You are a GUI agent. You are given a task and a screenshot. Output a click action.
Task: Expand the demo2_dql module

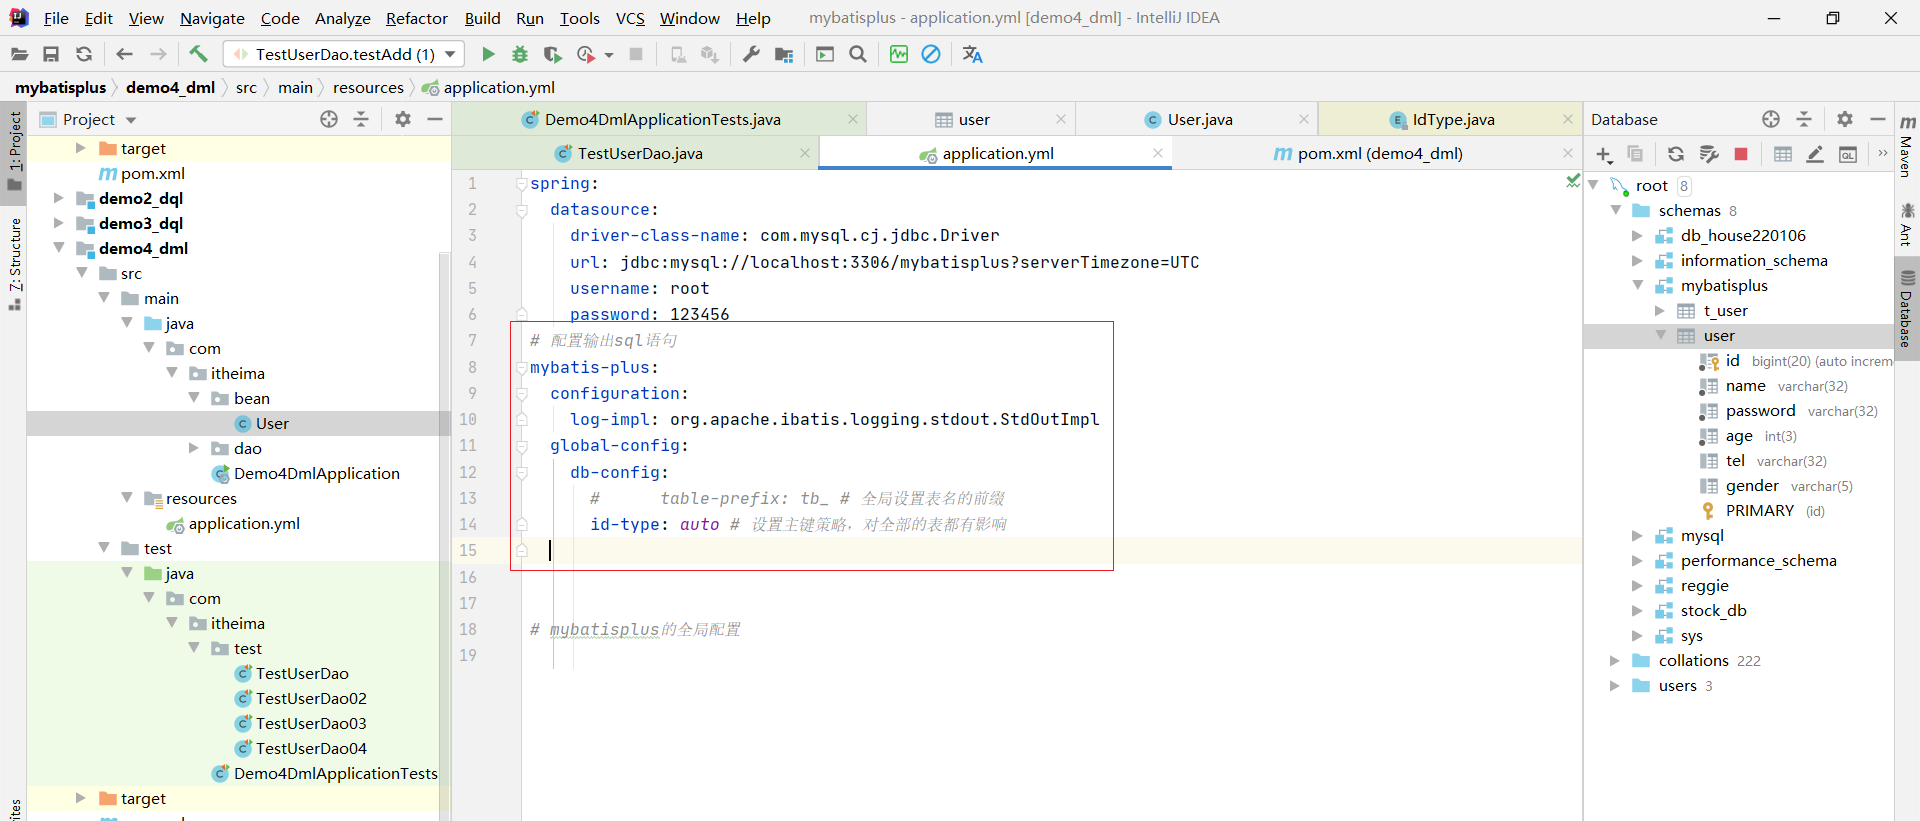click(x=59, y=198)
